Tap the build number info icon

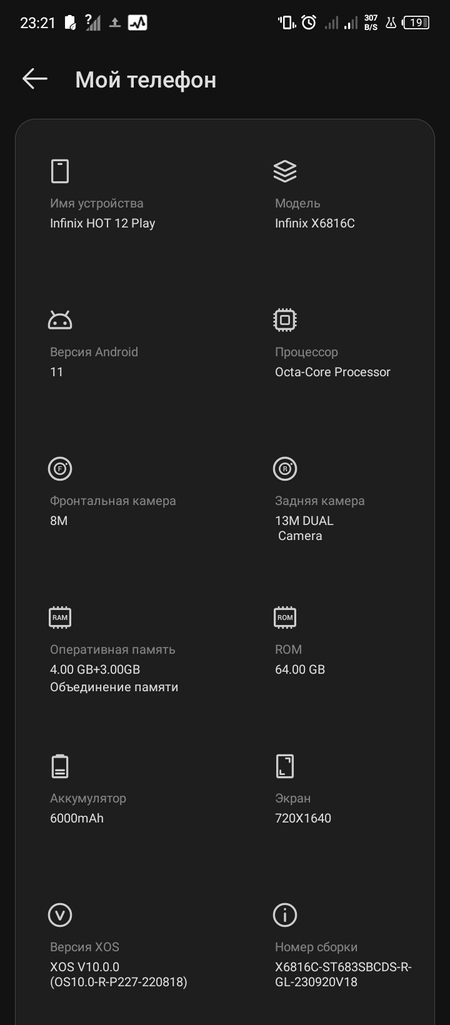click(x=285, y=915)
